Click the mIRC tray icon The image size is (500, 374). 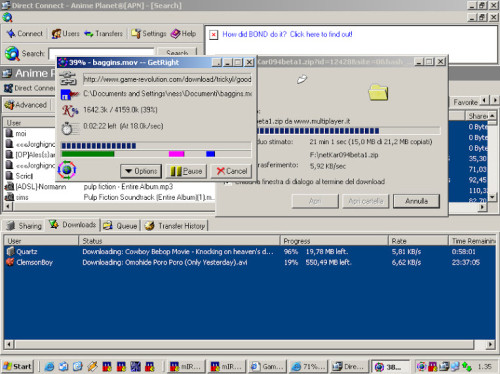433,366
